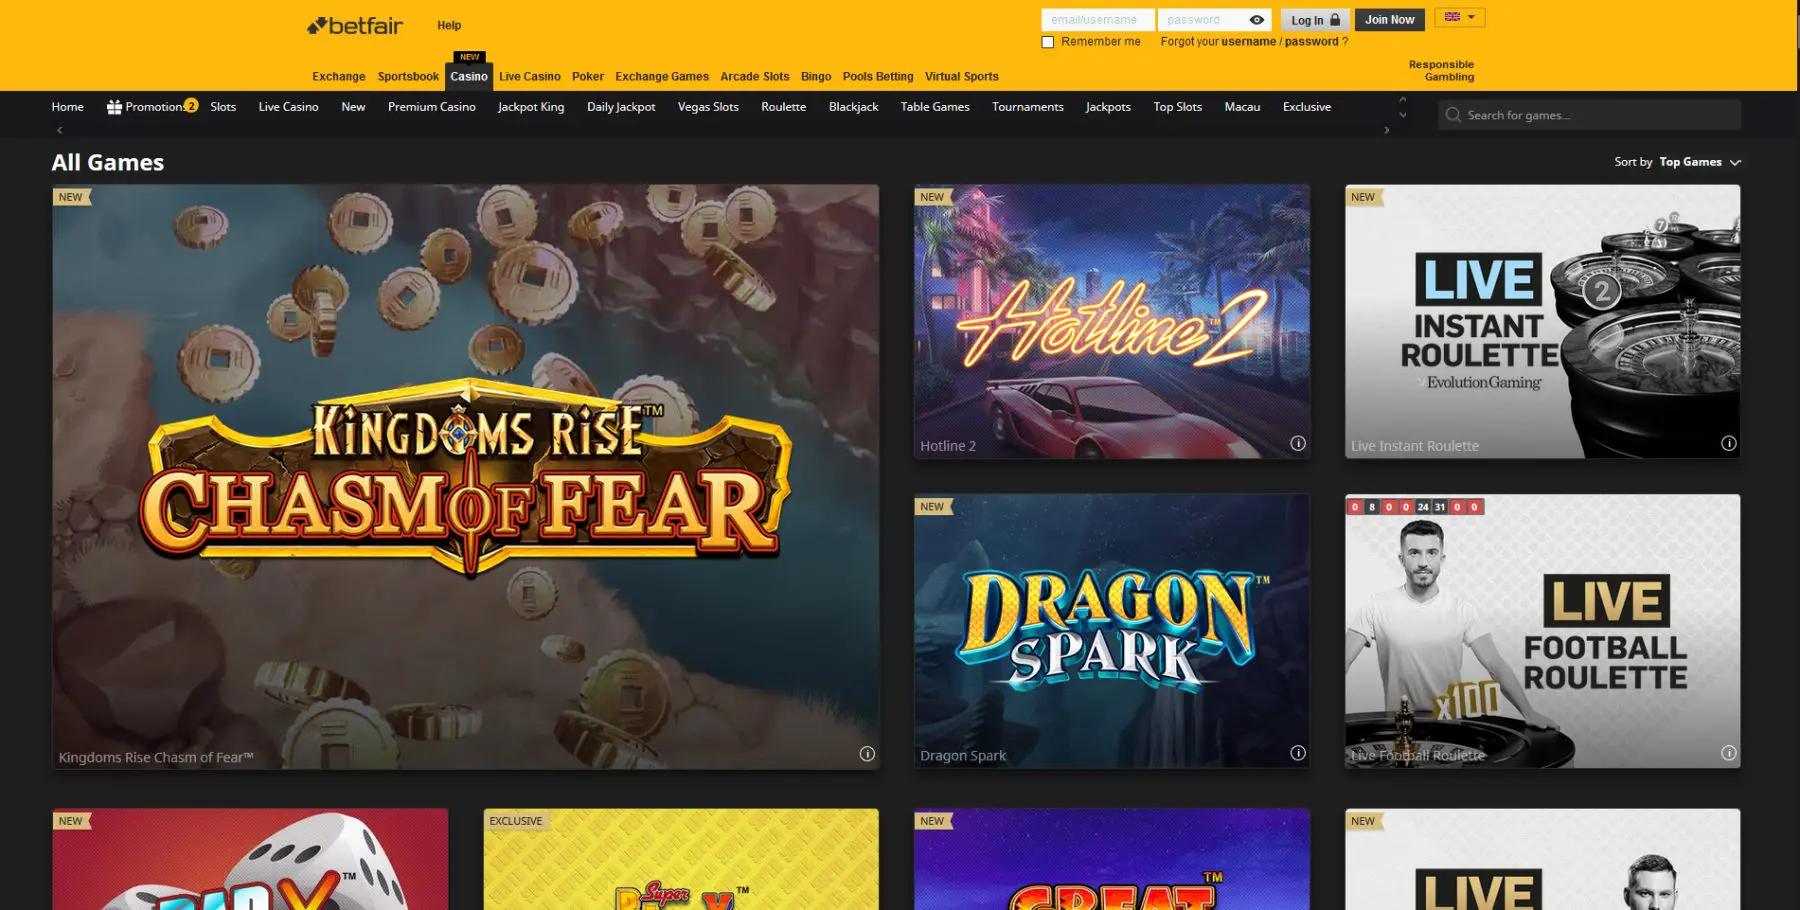Open Responsible Gambling link
Image resolution: width=1800 pixels, height=910 pixels.
(x=1441, y=71)
